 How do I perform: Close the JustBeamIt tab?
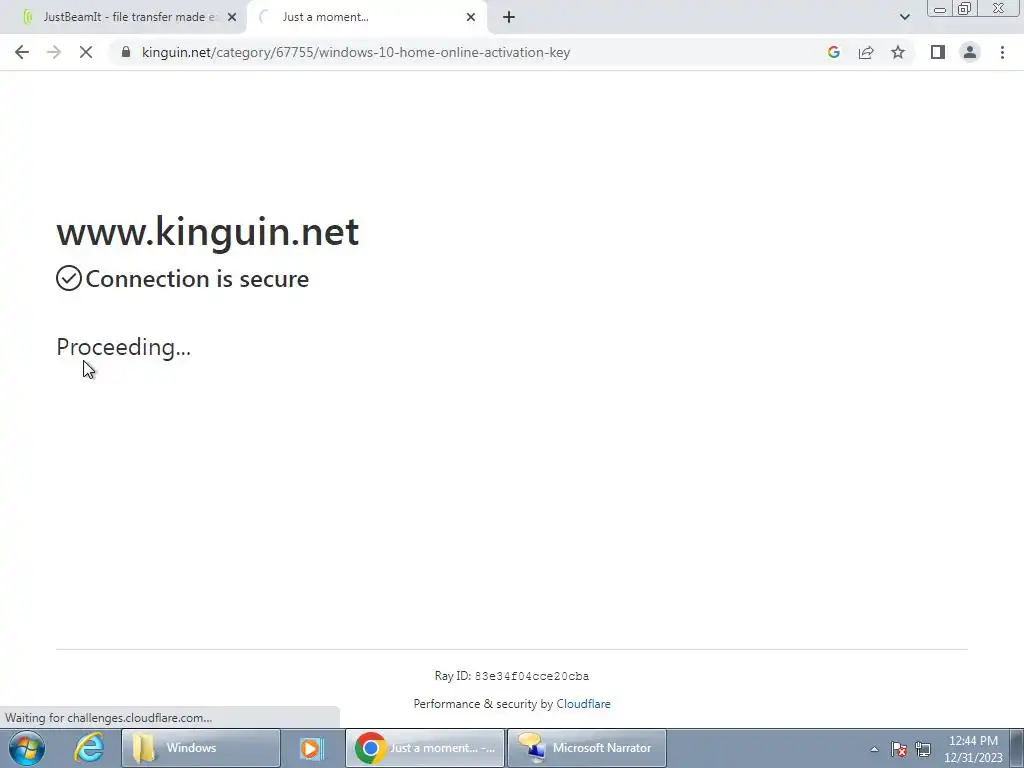click(232, 17)
